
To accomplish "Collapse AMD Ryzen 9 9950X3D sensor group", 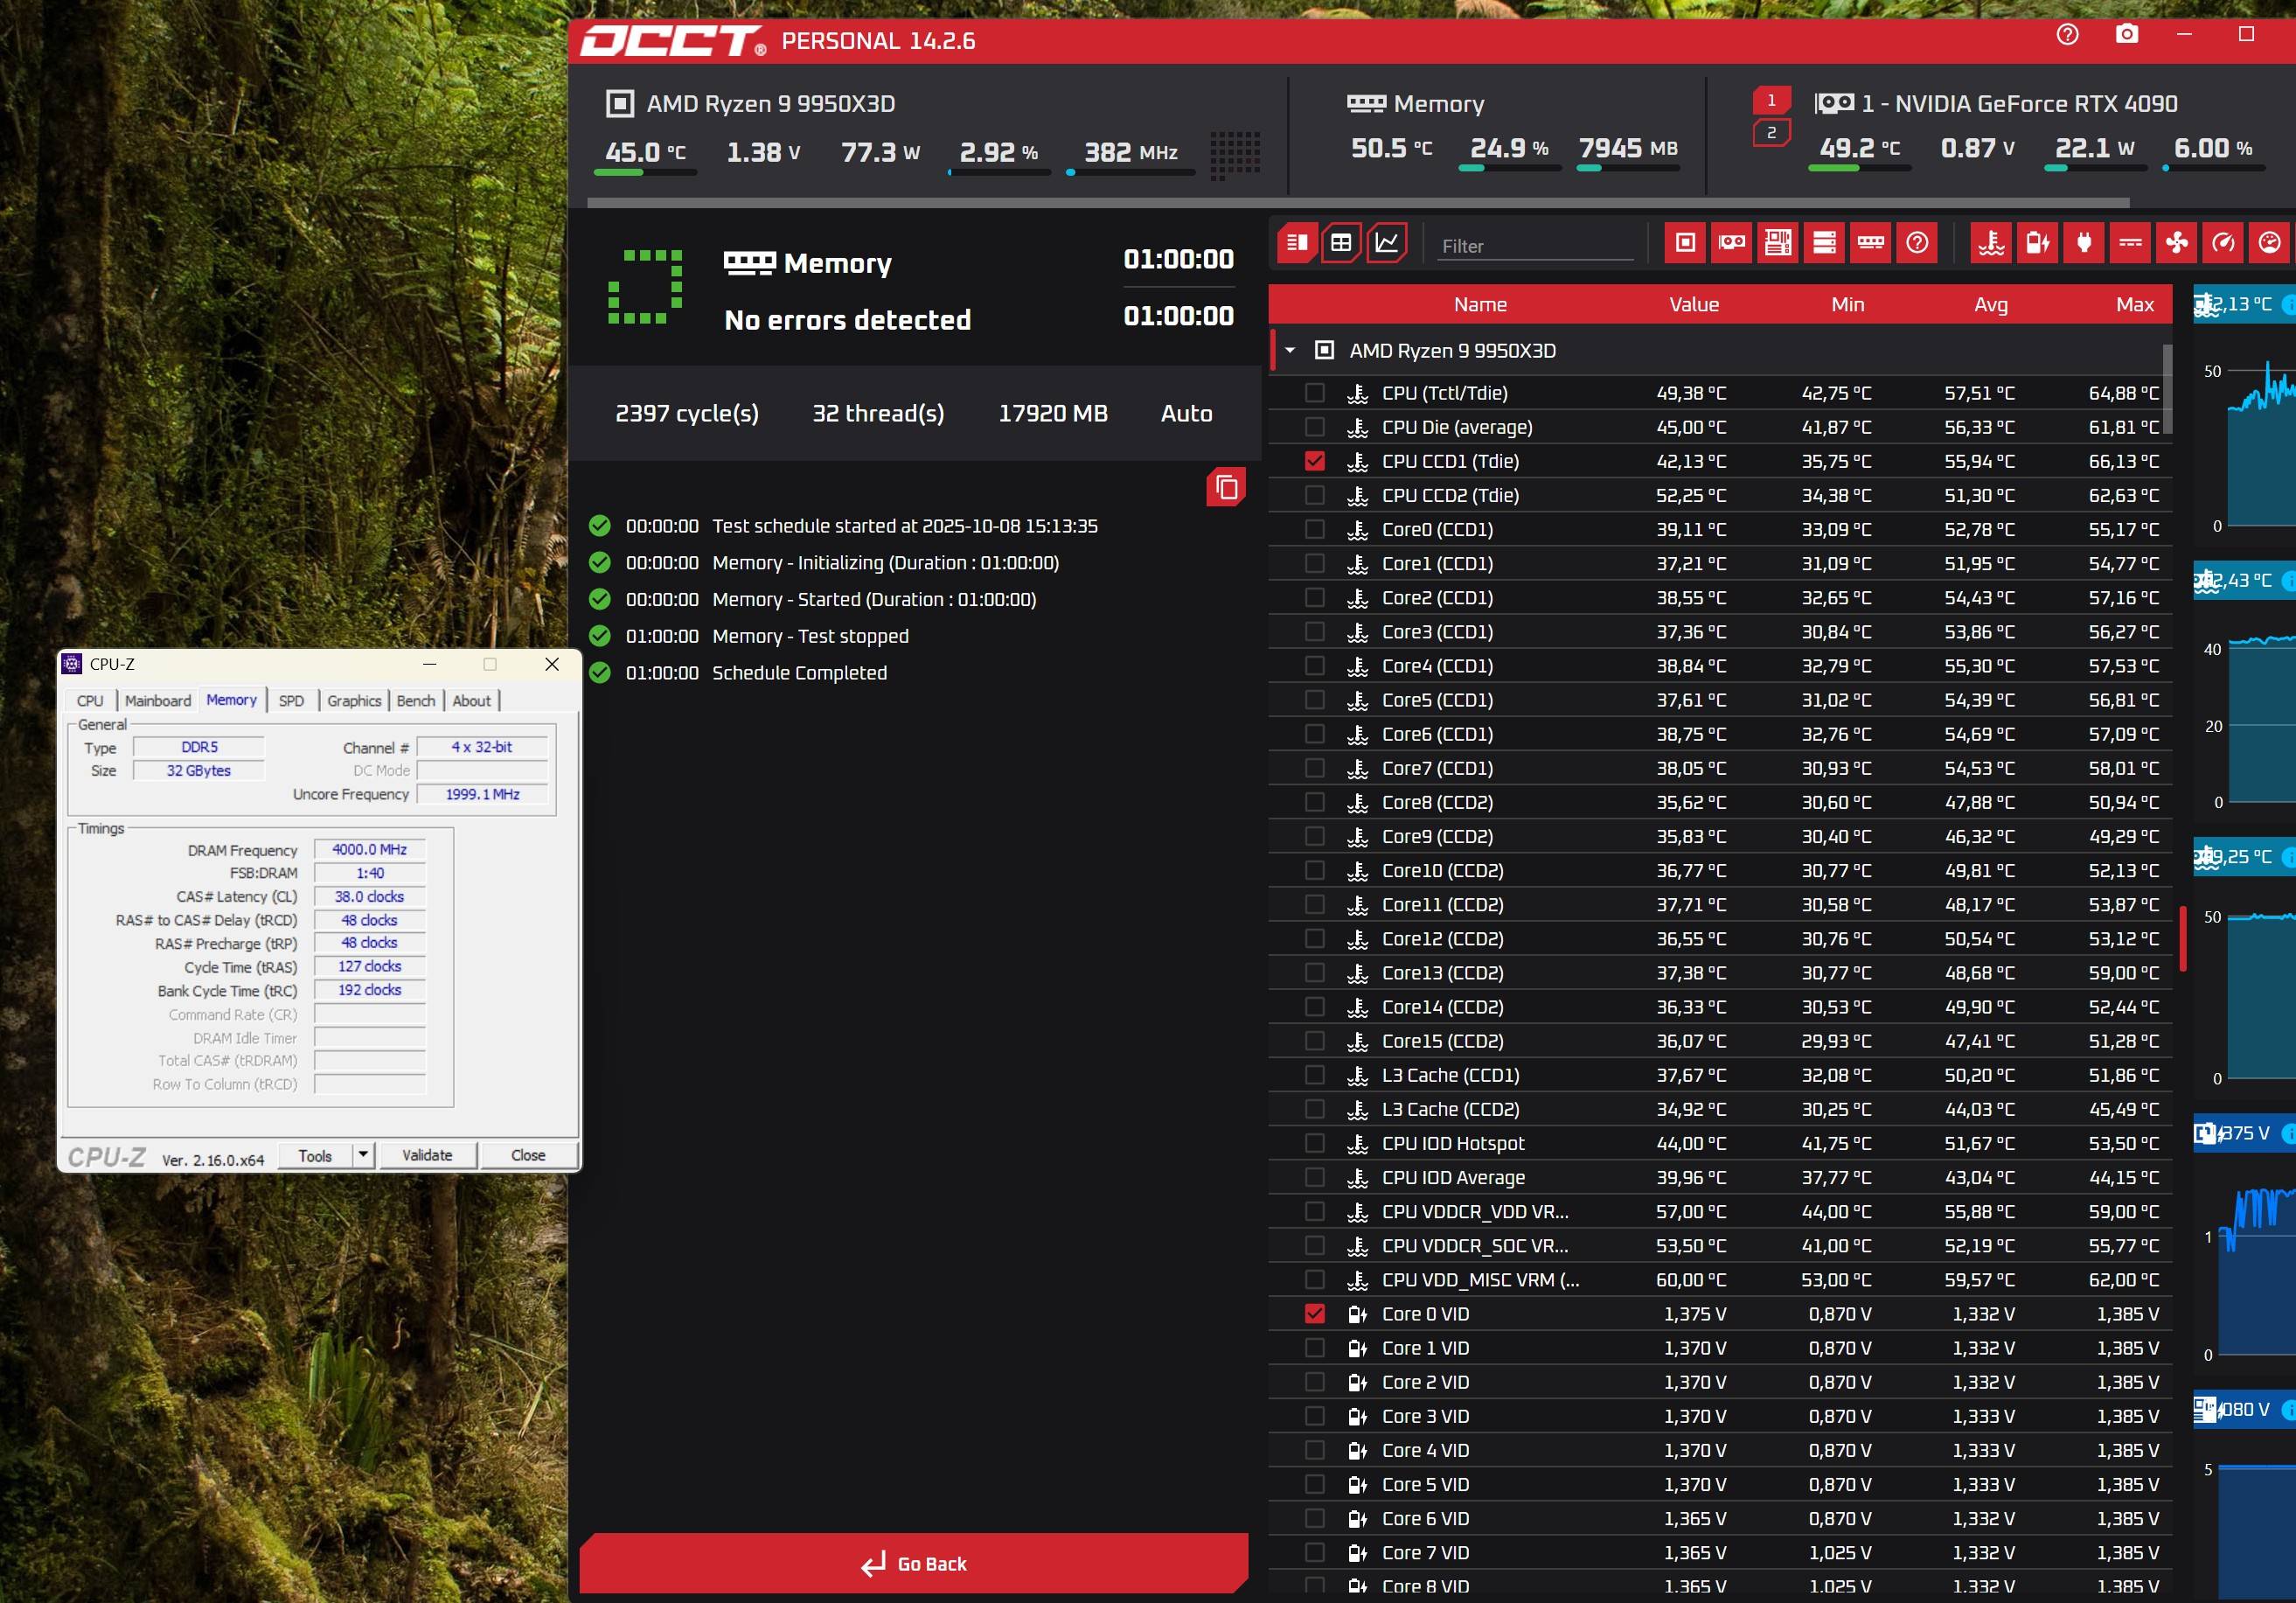I will [1290, 351].
